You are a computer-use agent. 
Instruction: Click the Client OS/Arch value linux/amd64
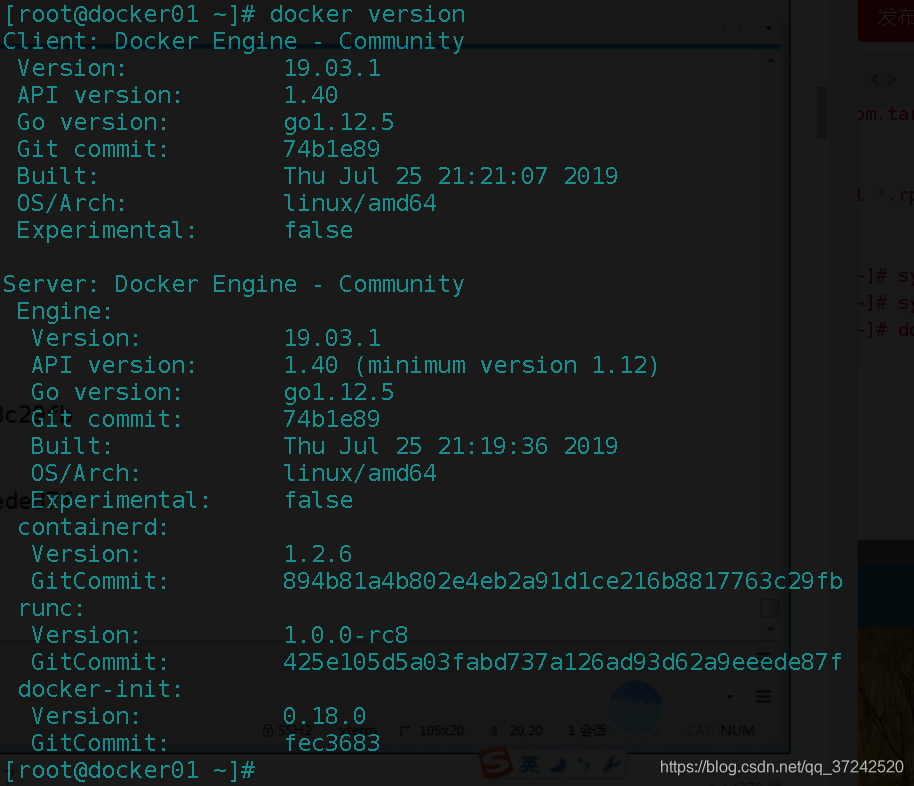360,203
